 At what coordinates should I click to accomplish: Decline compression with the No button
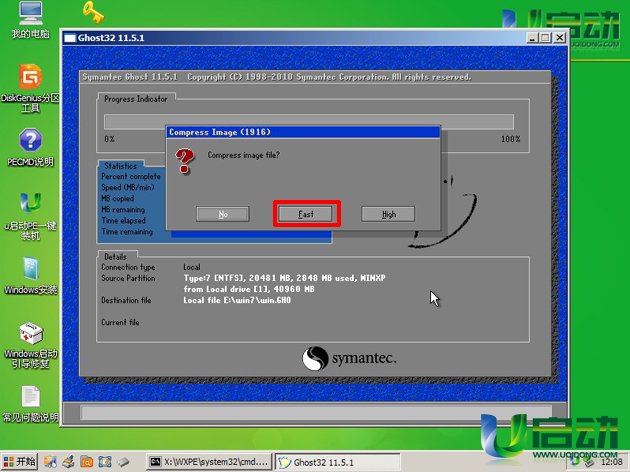223,214
